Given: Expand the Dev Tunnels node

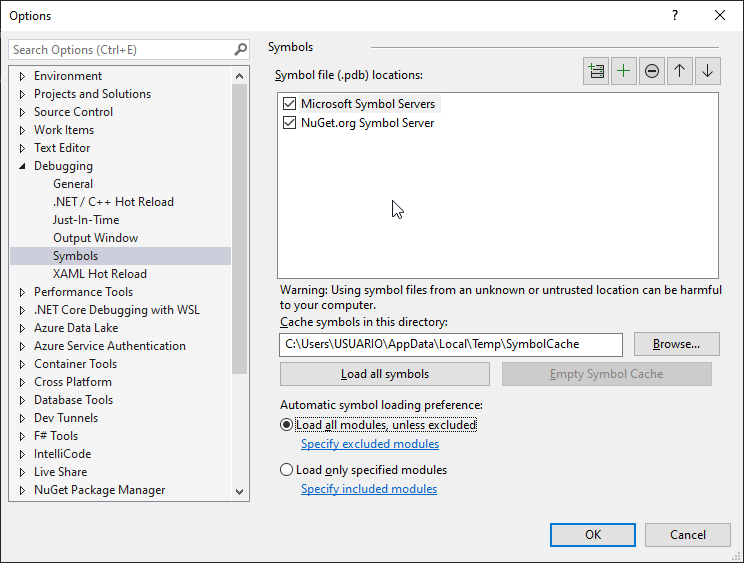Looking at the screenshot, I should click(x=22, y=418).
